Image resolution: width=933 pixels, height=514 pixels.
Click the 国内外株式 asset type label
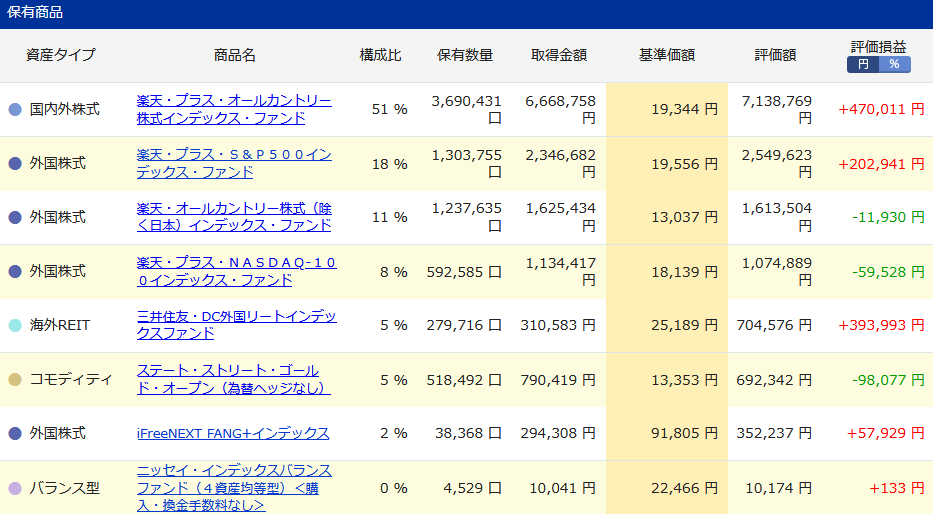[64, 109]
